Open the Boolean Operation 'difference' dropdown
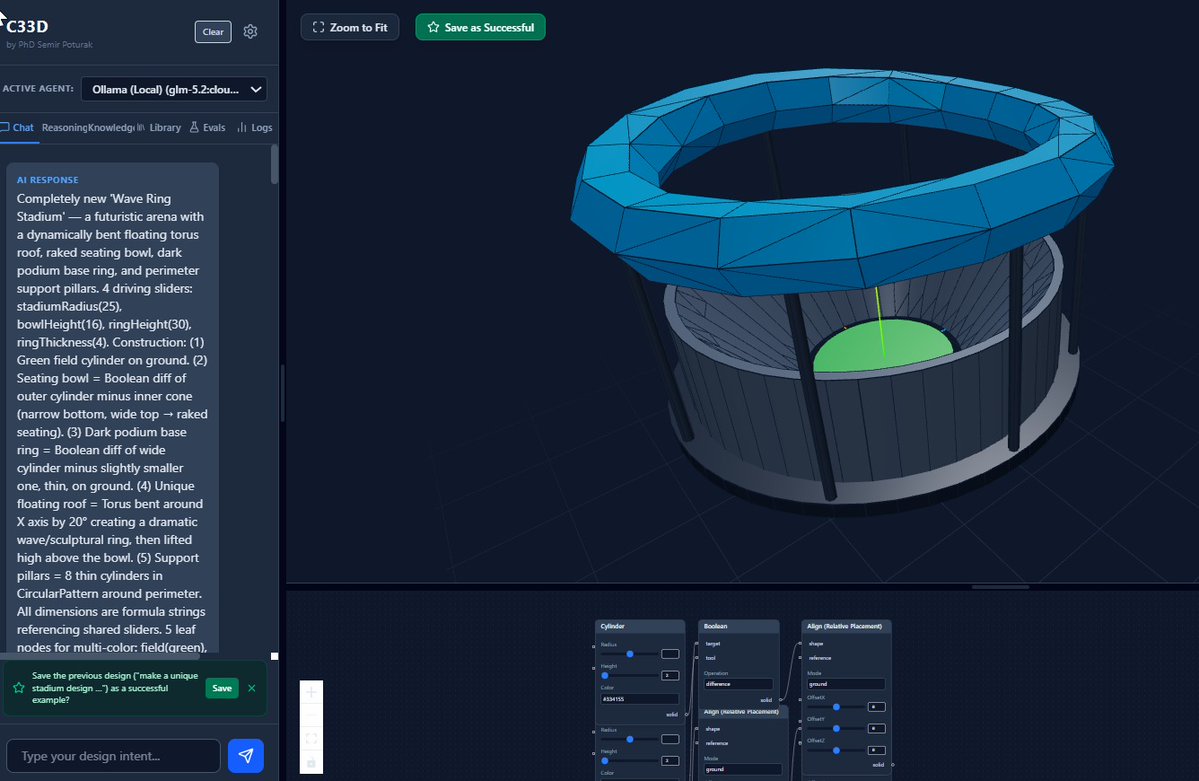The height and width of the screenshot is (781, 1199). [739, 684]
